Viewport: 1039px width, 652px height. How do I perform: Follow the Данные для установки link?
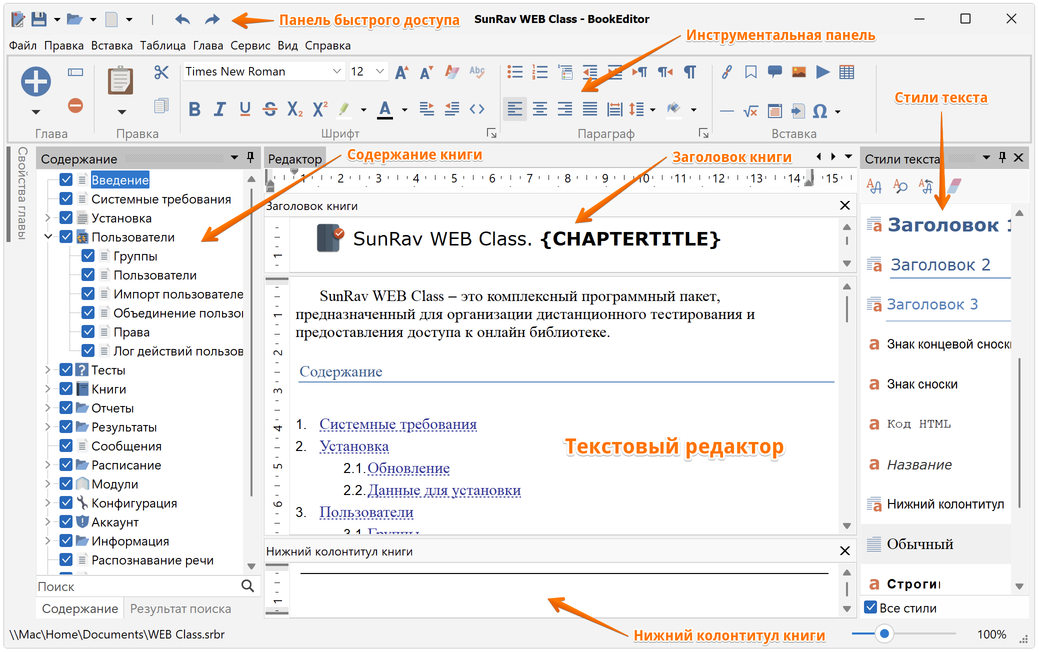(444, 490)
